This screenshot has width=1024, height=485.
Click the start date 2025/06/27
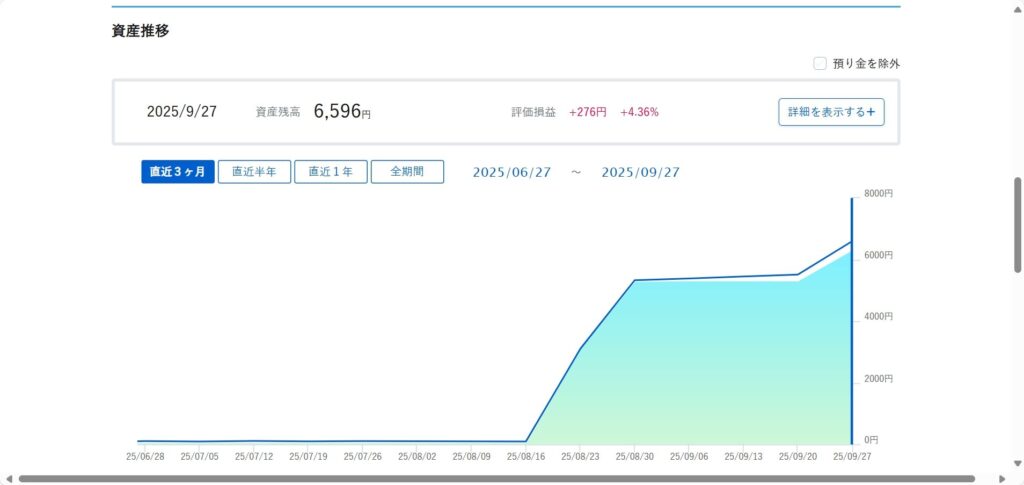click(x=512, y=172)
